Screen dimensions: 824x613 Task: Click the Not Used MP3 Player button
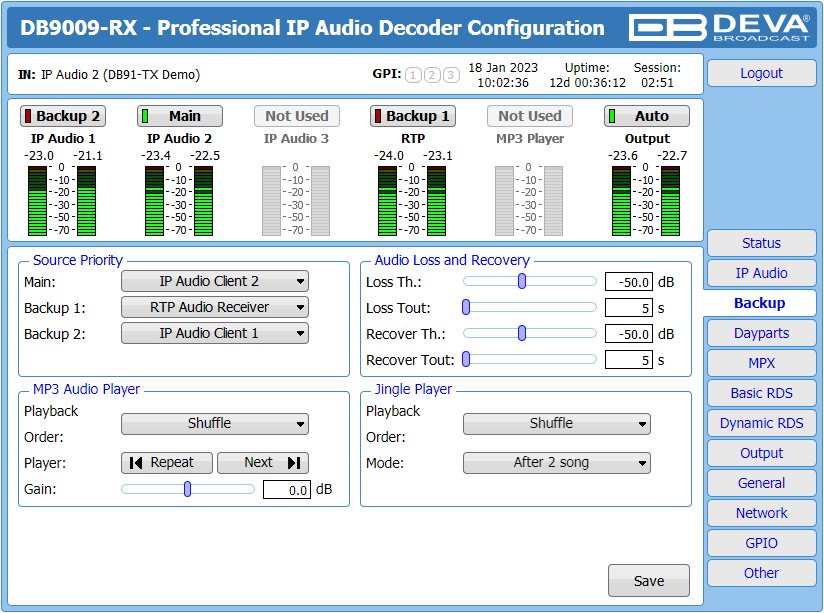(x=530, y=116)
